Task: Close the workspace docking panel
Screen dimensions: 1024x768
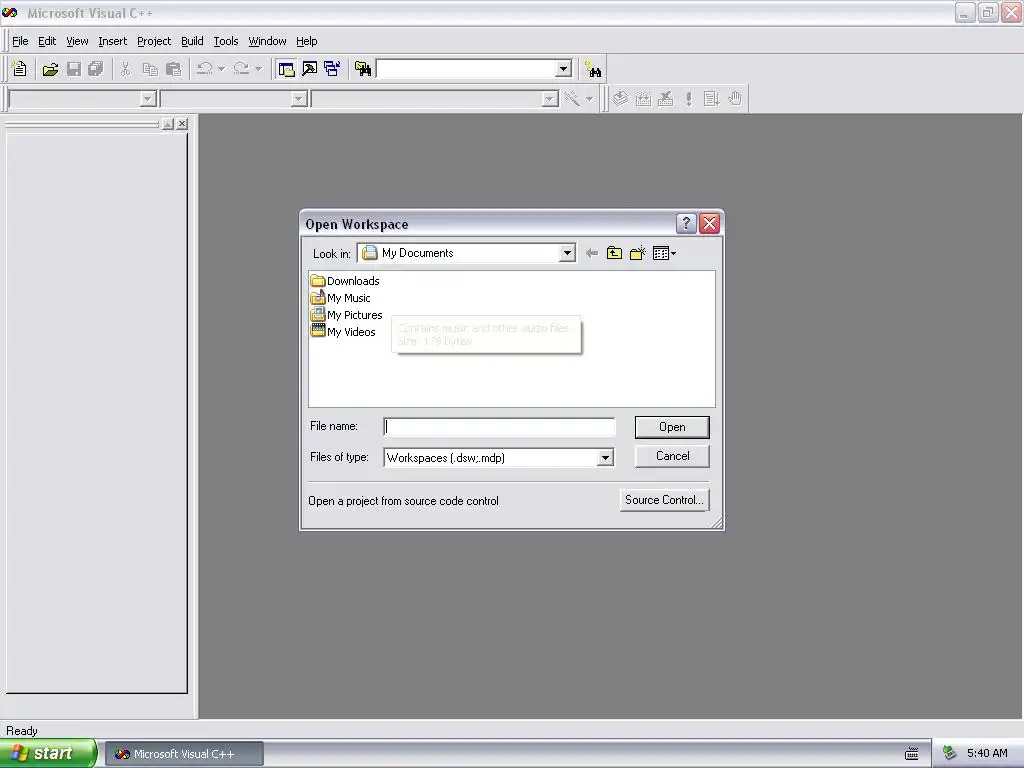Action: pyautogui.click(x=182, y=123)
